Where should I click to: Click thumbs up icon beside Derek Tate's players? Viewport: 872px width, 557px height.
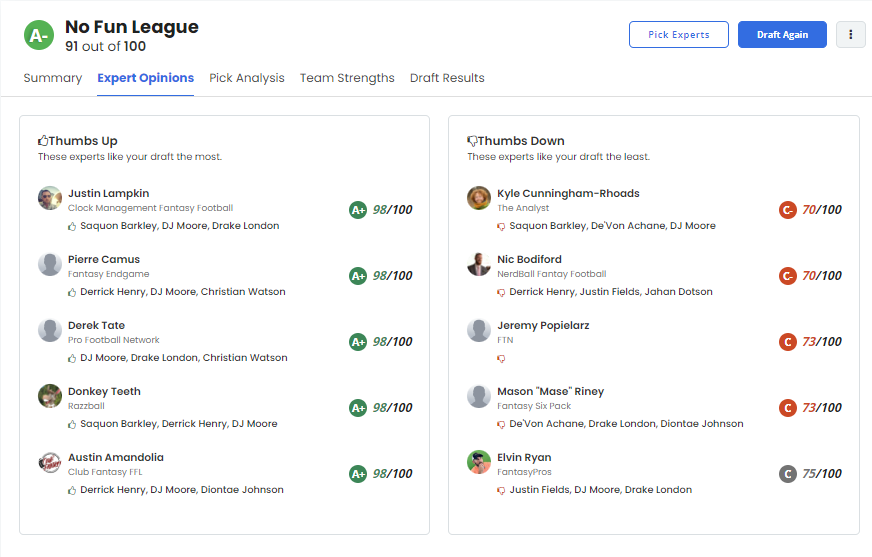click(x=72, y=358)
